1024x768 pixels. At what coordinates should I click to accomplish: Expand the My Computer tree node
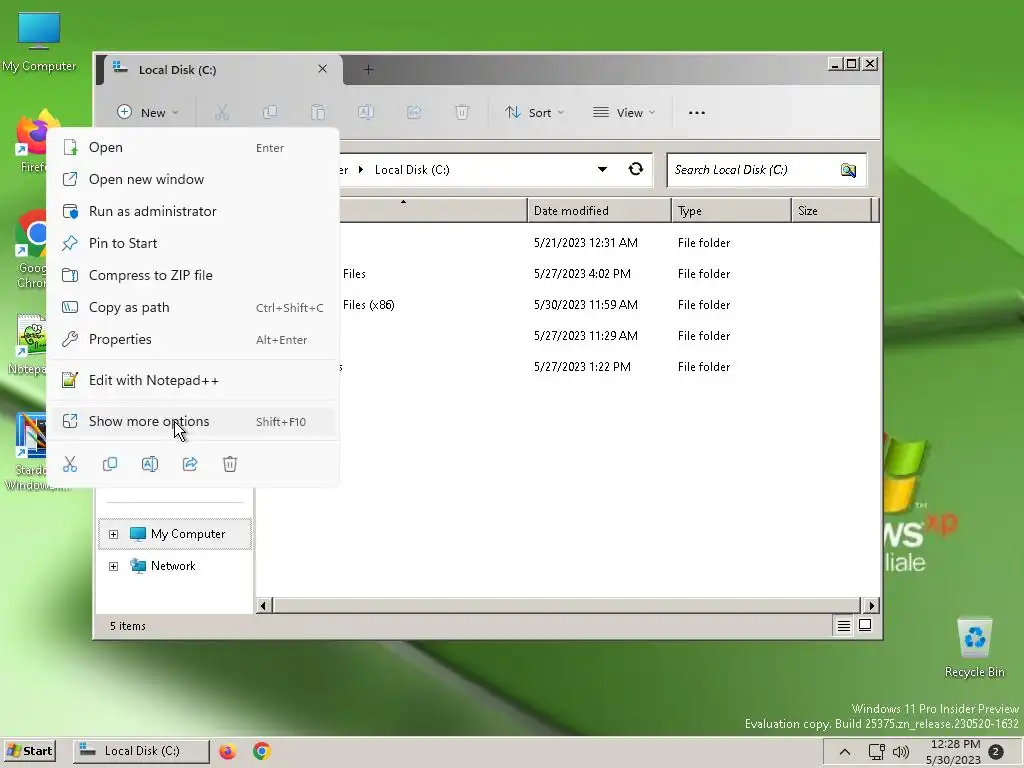[x=114, y=534]
